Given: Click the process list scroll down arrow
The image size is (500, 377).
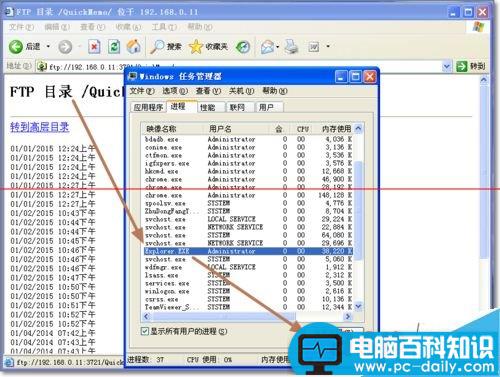Looking at the screenshot, I should click(358, 306).
